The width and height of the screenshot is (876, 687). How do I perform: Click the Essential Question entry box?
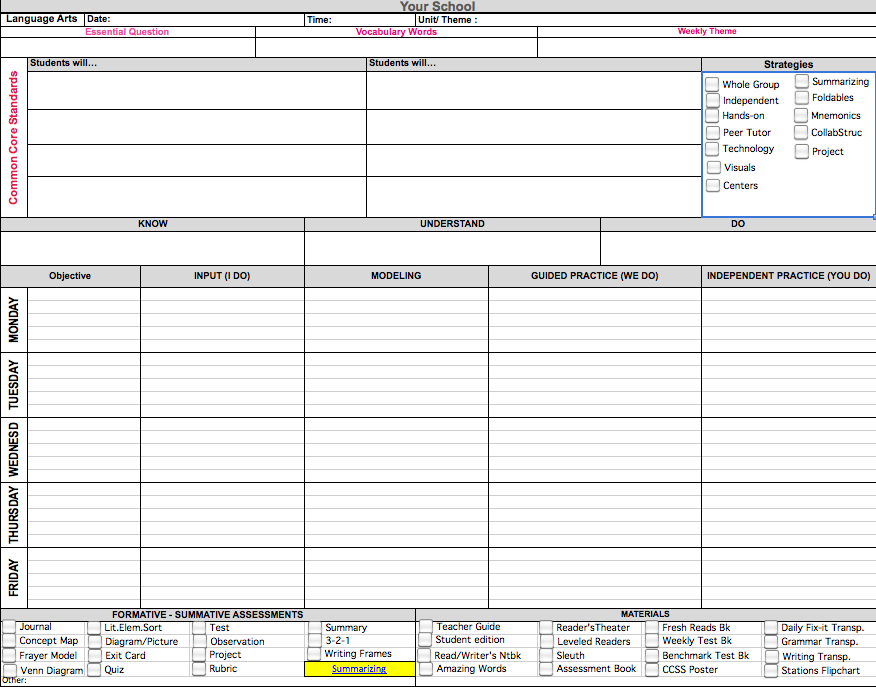pyautogui.click(x=128, y=47)
